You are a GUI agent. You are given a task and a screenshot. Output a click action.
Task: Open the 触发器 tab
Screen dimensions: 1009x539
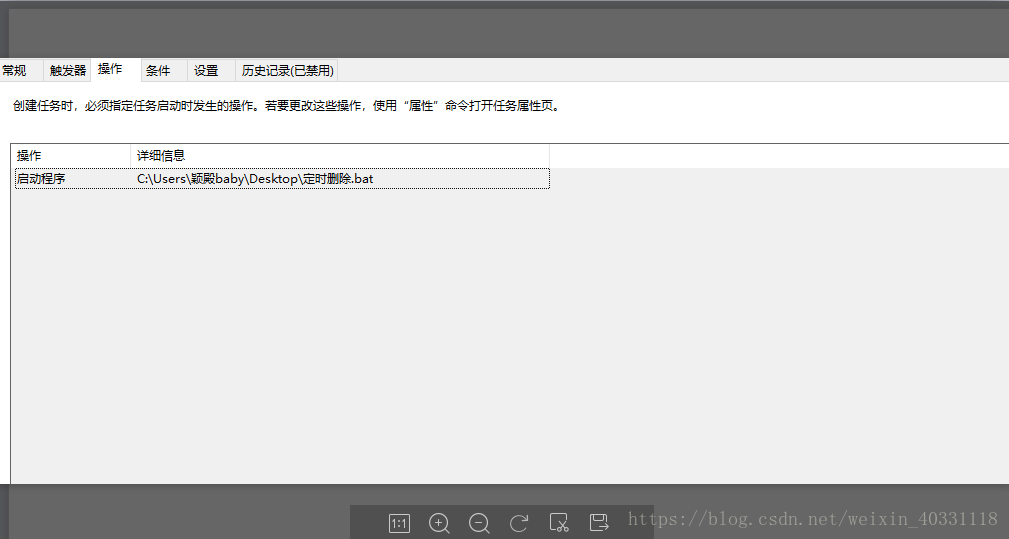tap(68, 71)
